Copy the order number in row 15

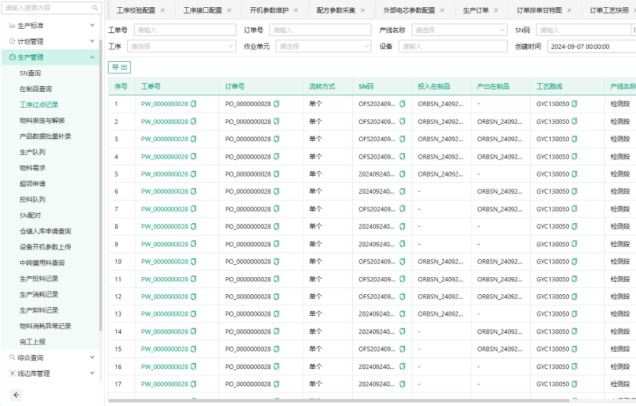[x=277, y=348]
